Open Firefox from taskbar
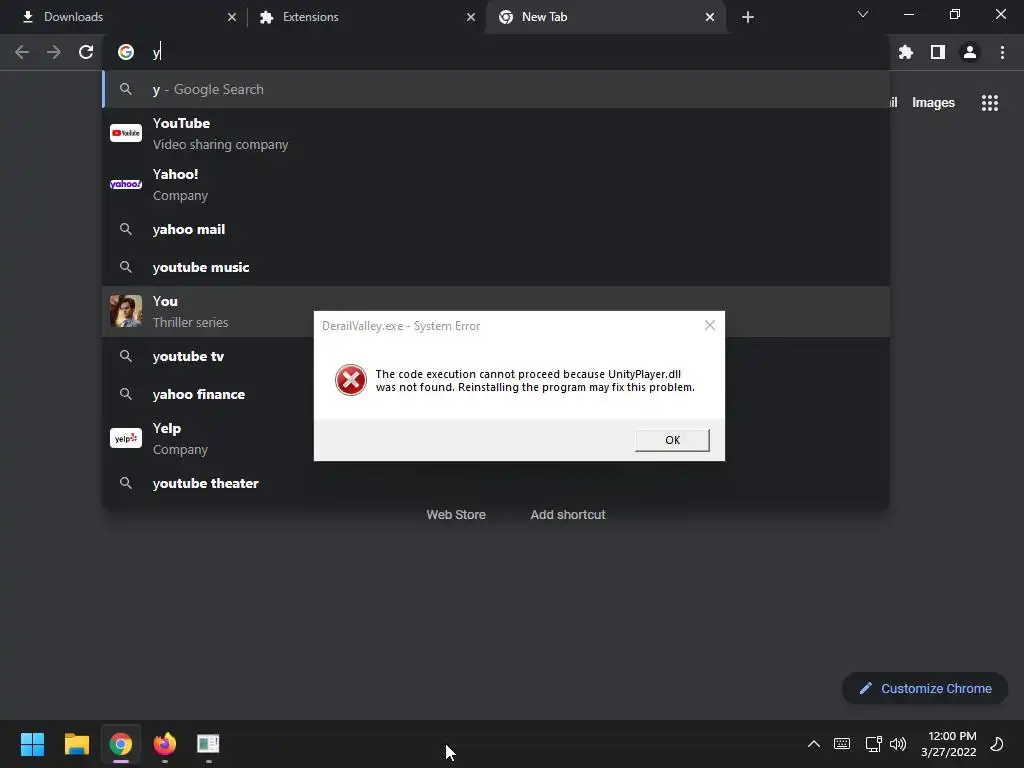Image resolution: width=1024 pixels, height=768 pixels. click(165, 744)
